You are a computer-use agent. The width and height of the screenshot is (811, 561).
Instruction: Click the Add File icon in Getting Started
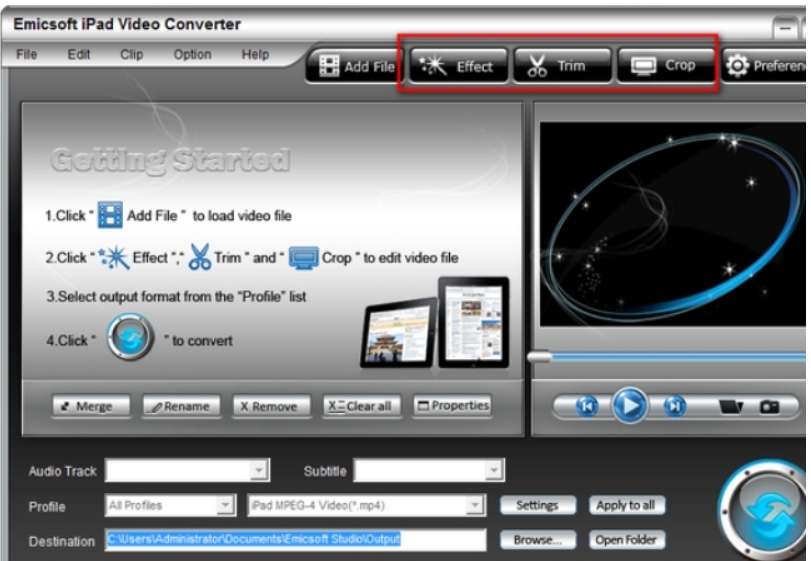coord(110,215)
